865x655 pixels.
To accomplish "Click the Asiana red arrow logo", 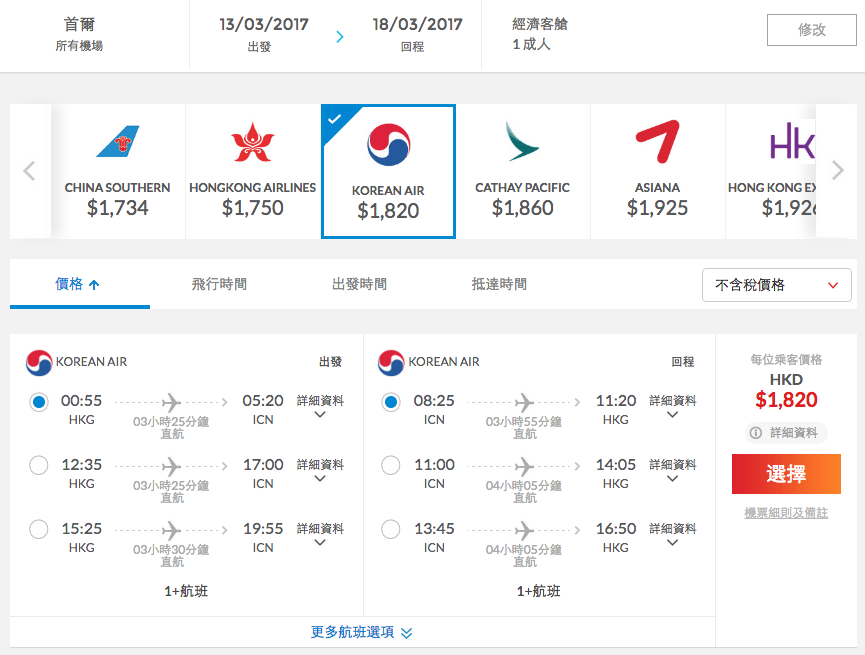I will point(657,141).
